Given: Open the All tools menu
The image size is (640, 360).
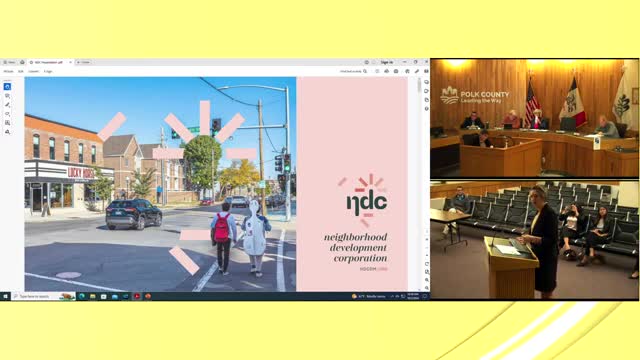Looking at the screenshot, I should click(x=8, y=71).
